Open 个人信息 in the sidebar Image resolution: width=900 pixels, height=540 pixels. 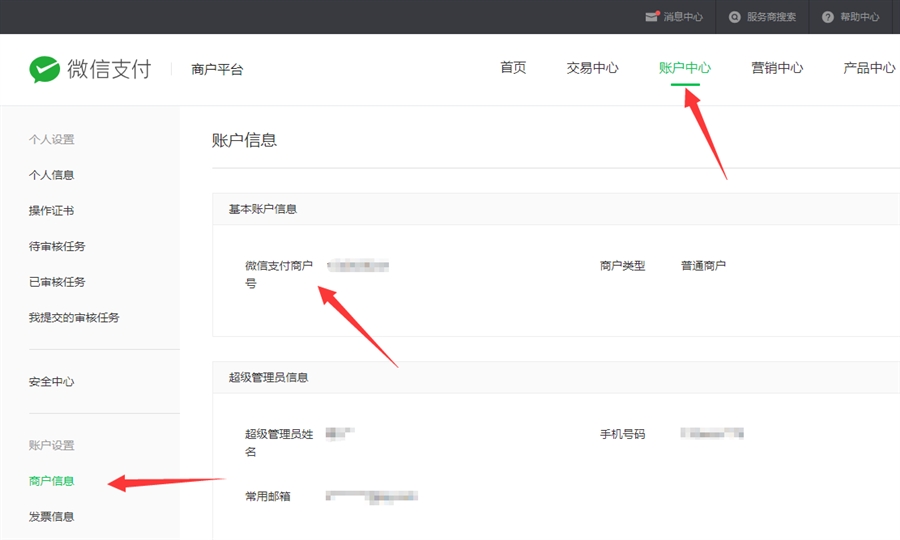click(52, 175)
